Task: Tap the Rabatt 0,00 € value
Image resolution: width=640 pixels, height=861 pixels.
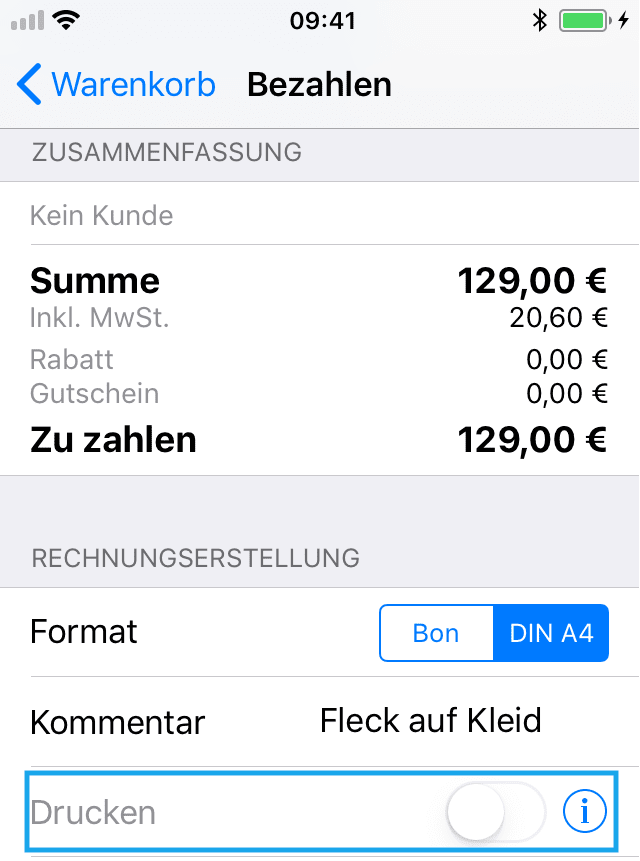Action: [567, 360]
